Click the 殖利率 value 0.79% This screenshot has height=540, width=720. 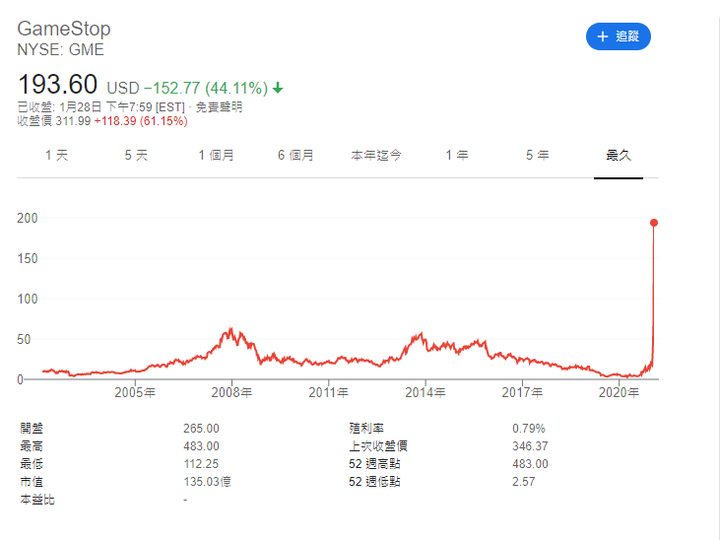529,428
